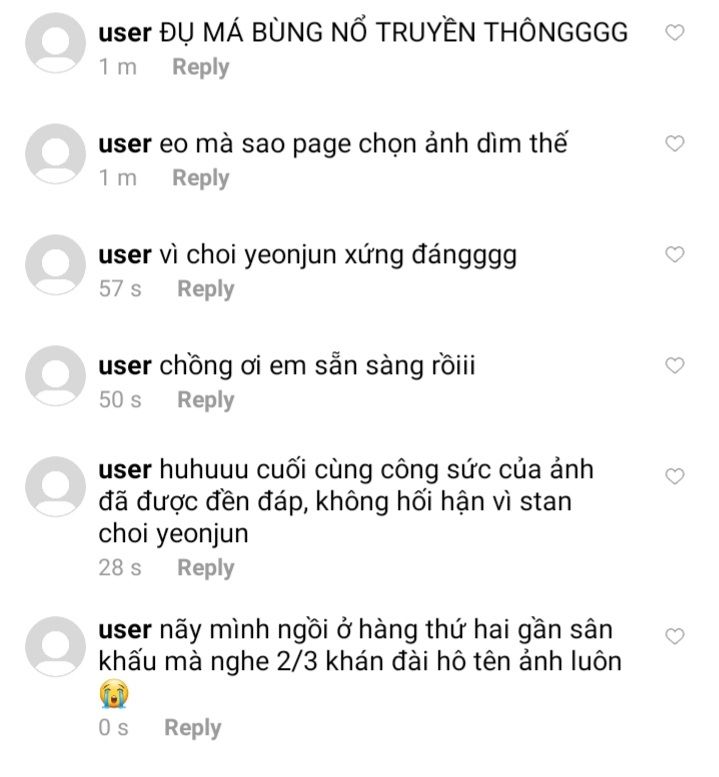Open avatar beside 'vì choi yeonjun' comment
Image resolution: width=719 pixels, height=777 pixels.
pos(55,265)
